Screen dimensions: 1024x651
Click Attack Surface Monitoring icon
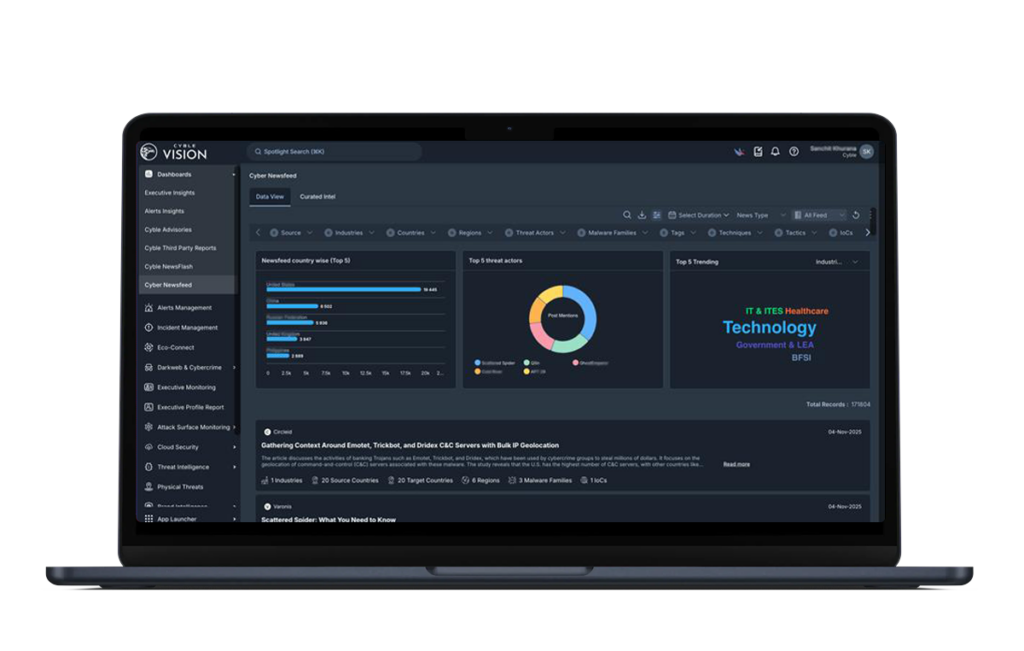148,427
